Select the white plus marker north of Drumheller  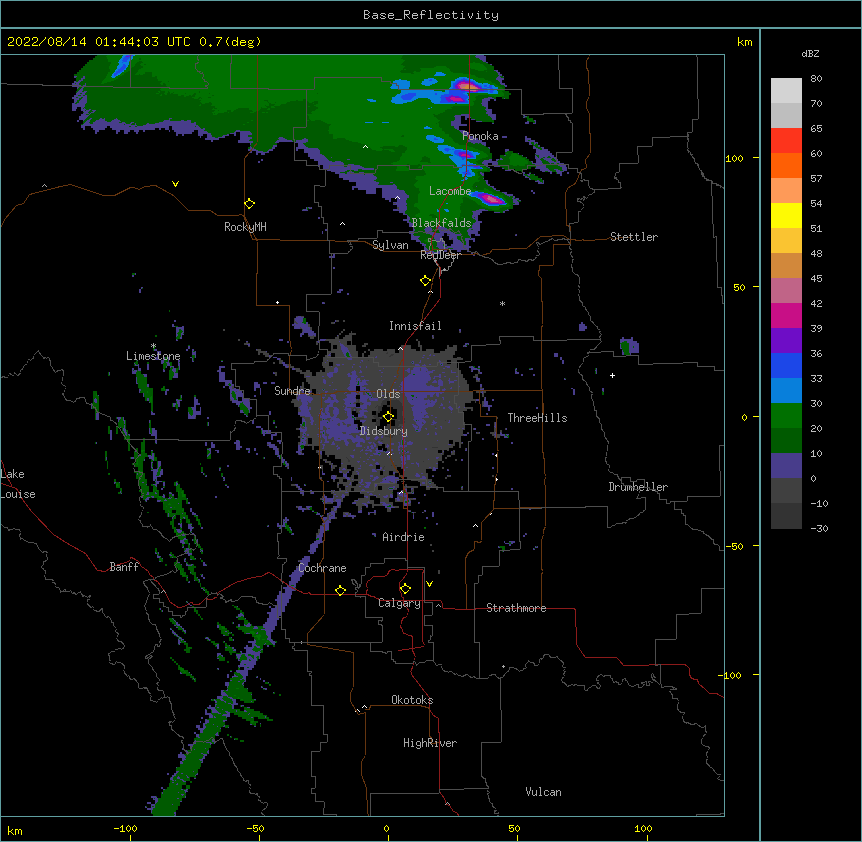tap(612, 375)
